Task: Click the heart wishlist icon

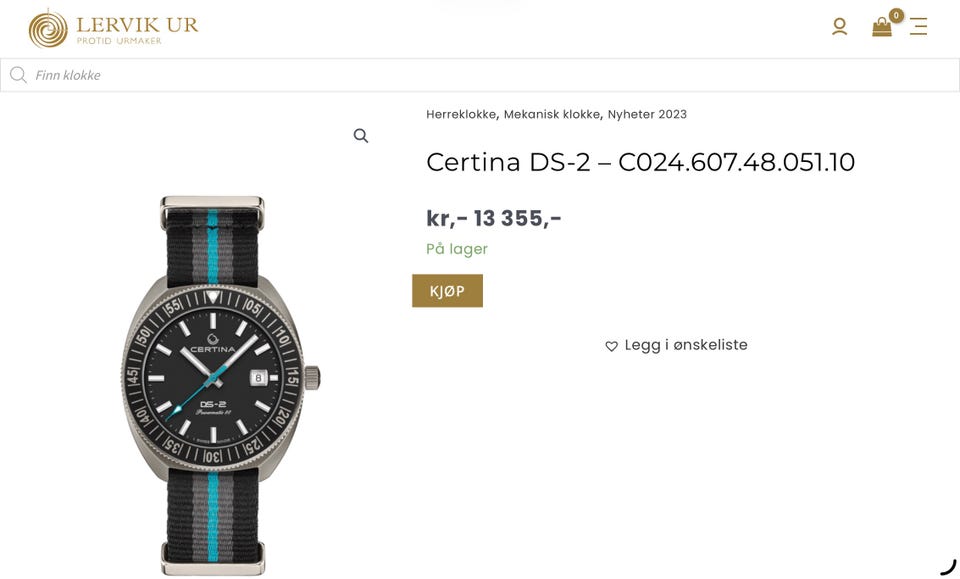Action: pyautogui.click(x=611, y=346)
